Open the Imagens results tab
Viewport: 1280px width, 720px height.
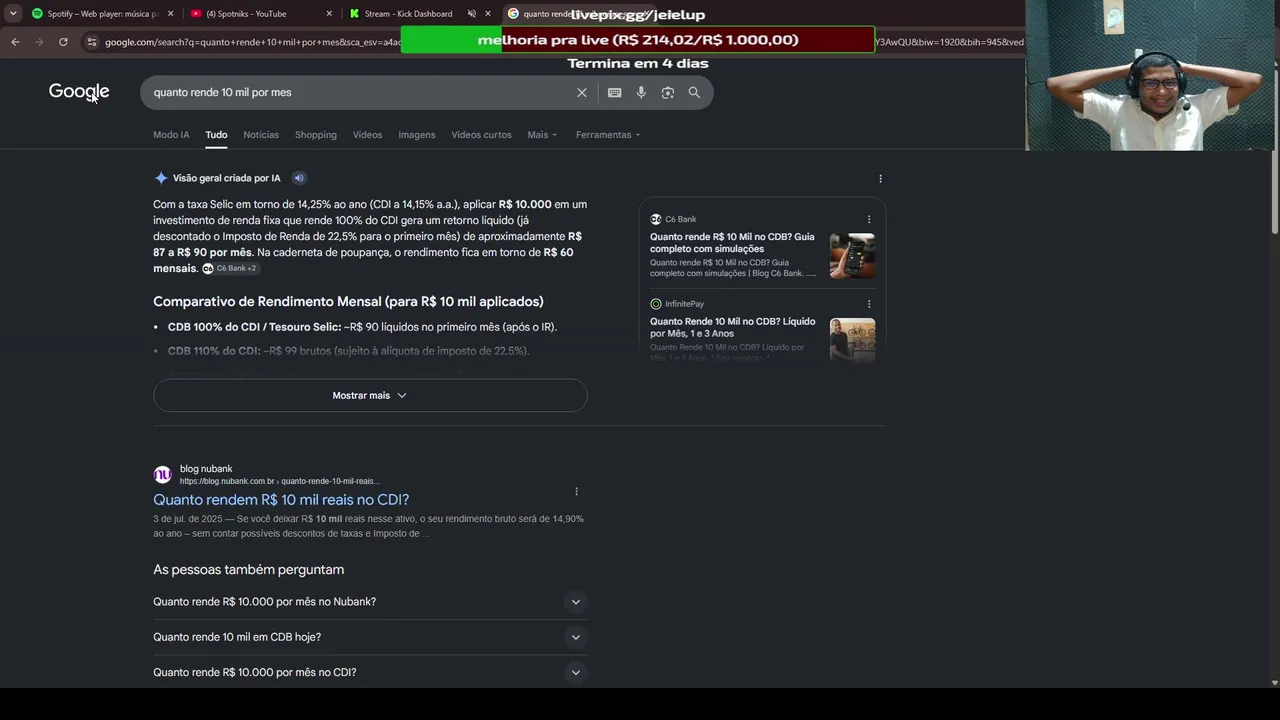pyautogui.click(x=417, y=135)
